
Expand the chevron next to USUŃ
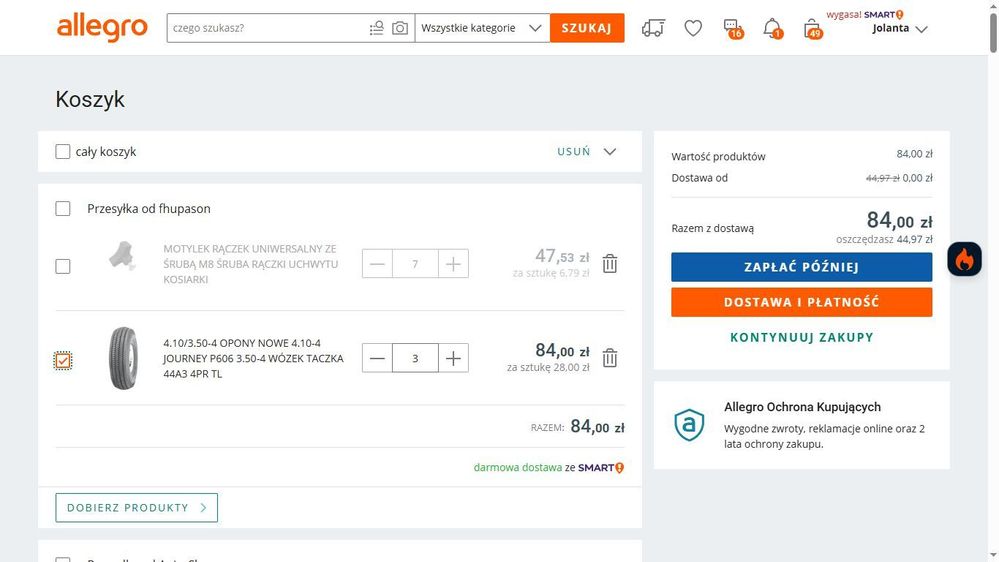tap(610, 152)
